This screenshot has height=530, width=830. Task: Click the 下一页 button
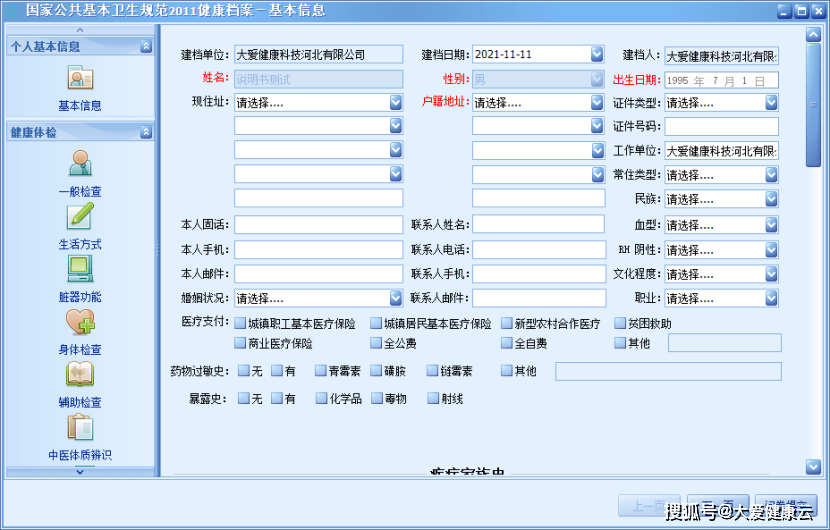(x=717, y=505)
